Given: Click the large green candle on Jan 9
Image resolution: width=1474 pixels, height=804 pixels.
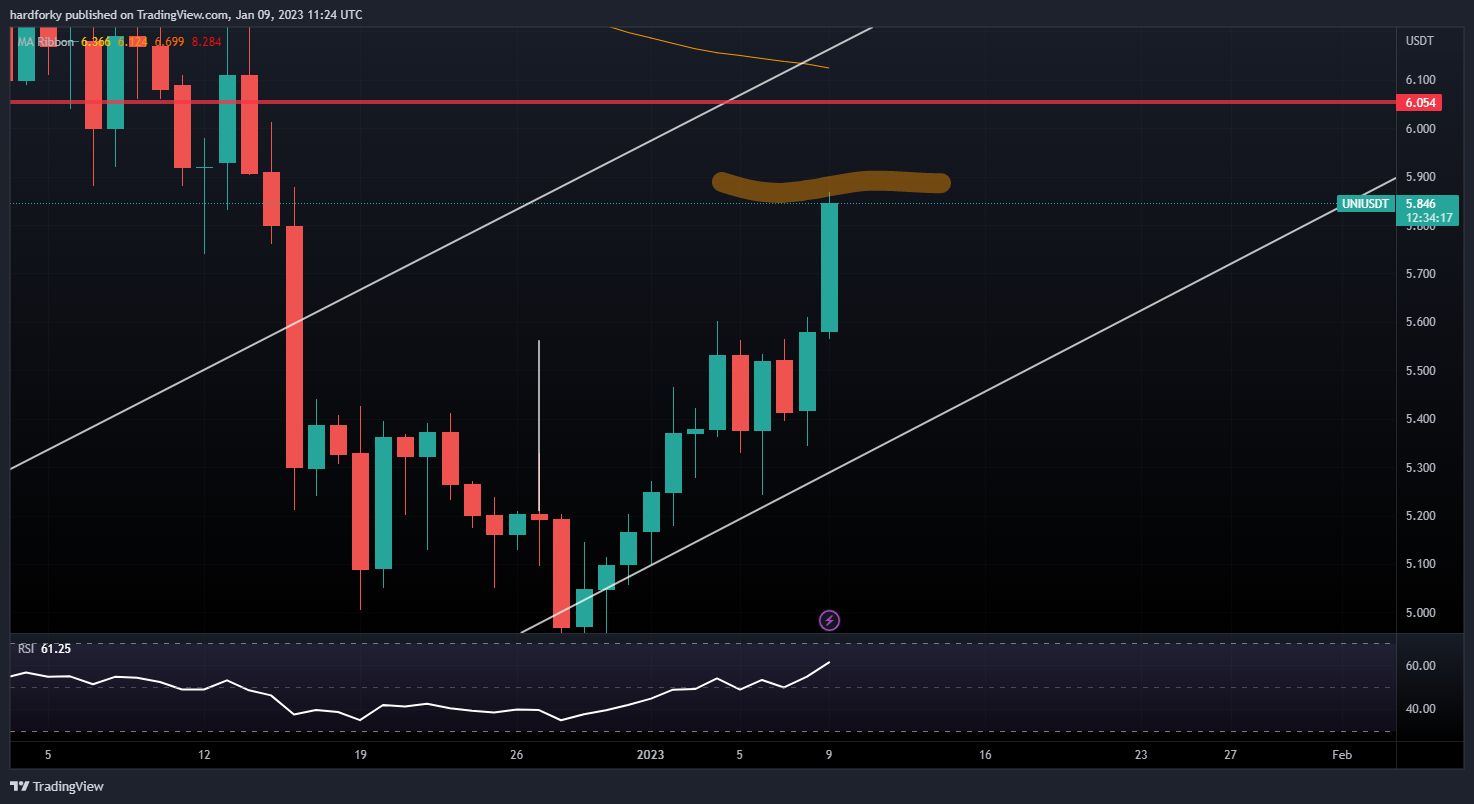Looking at the screenshot, I should click(x=829, y=267).
